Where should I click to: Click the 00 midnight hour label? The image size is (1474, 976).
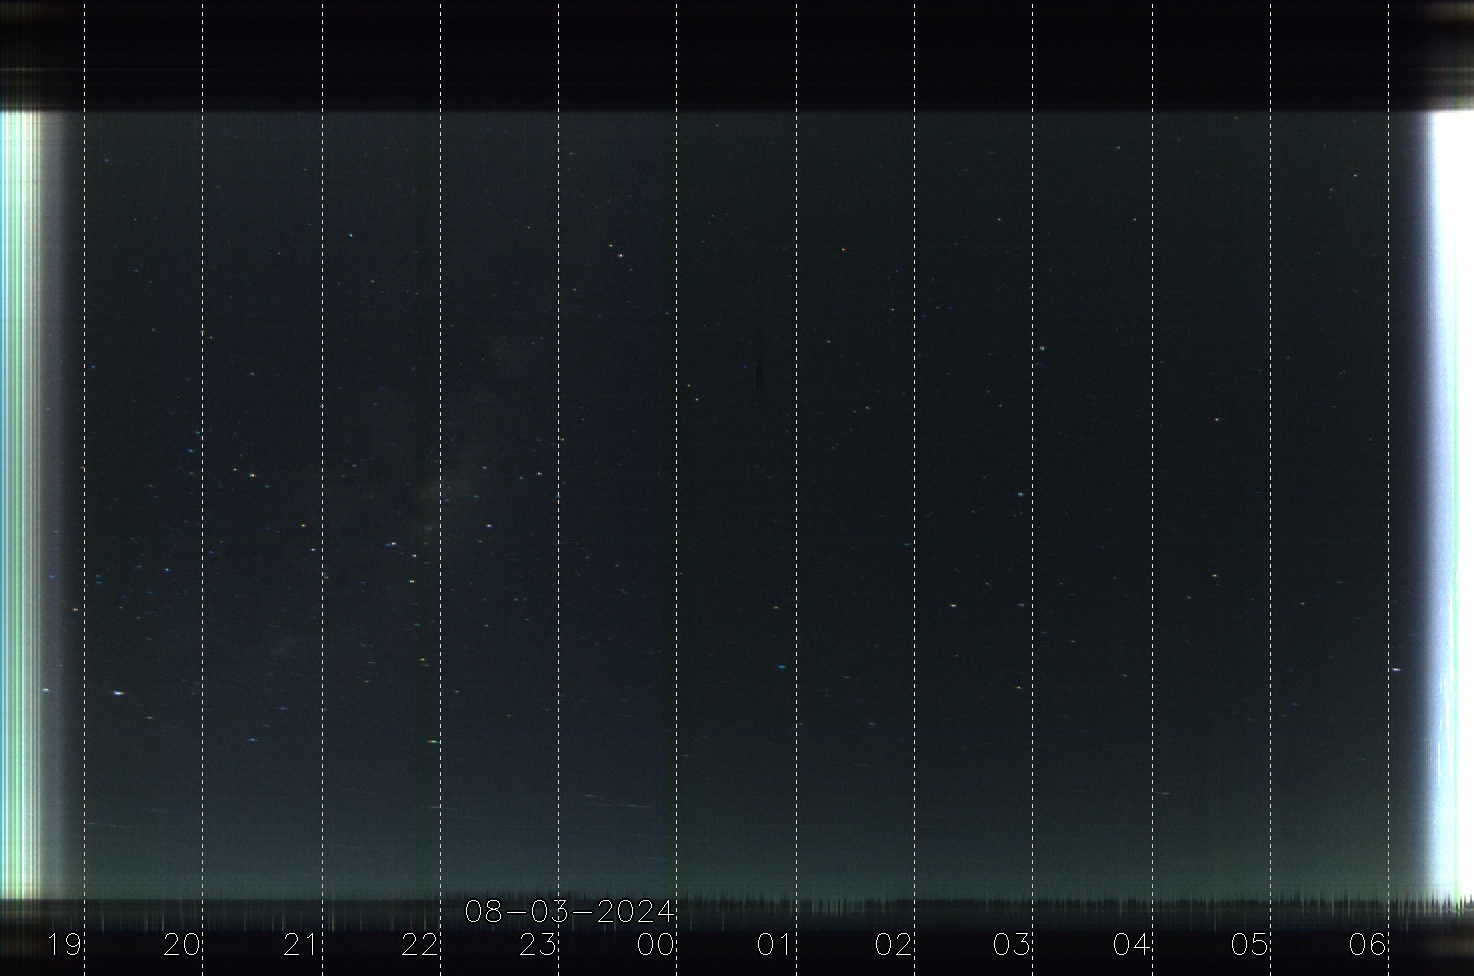tap(656, 944)
